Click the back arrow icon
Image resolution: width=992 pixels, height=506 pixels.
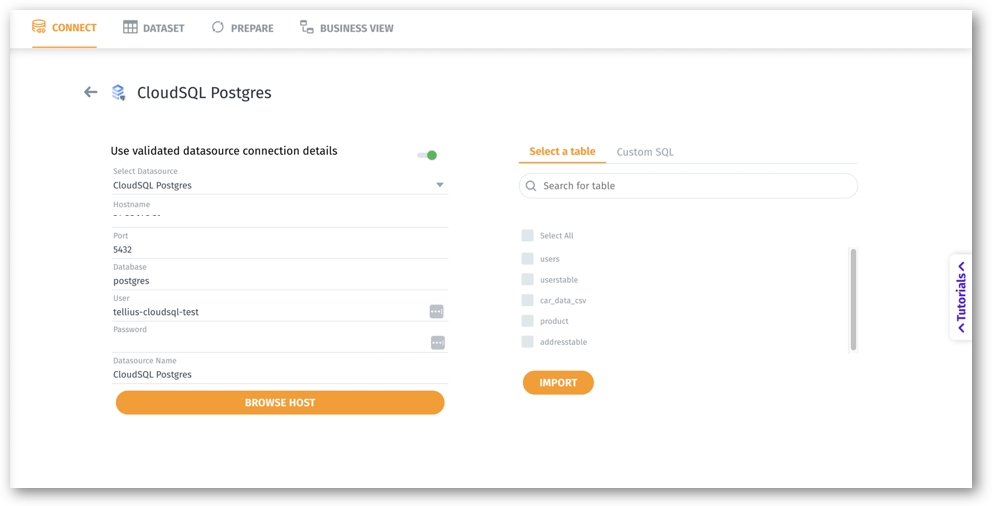coord(90,92)
